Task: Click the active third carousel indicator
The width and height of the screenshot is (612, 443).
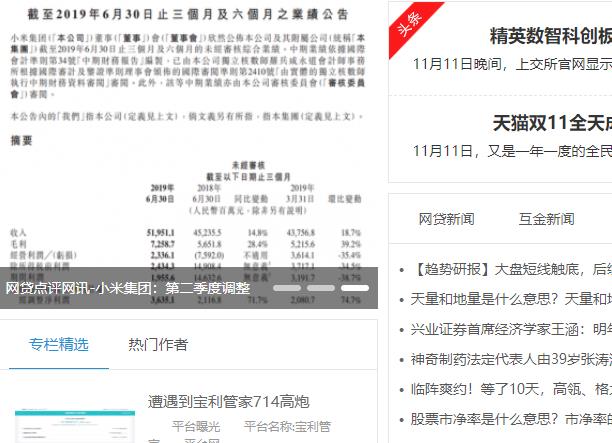Action: [355, 288]
